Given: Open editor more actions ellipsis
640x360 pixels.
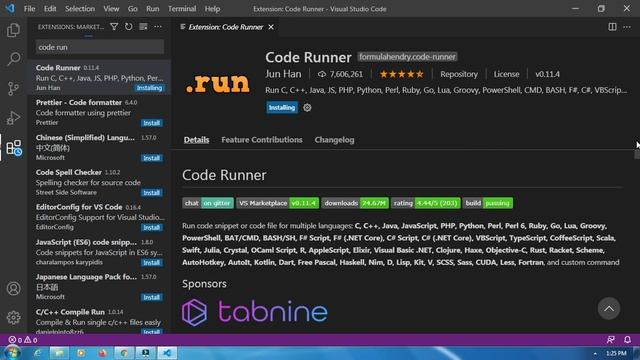Looking at the screenshot, I should [627, 27].
